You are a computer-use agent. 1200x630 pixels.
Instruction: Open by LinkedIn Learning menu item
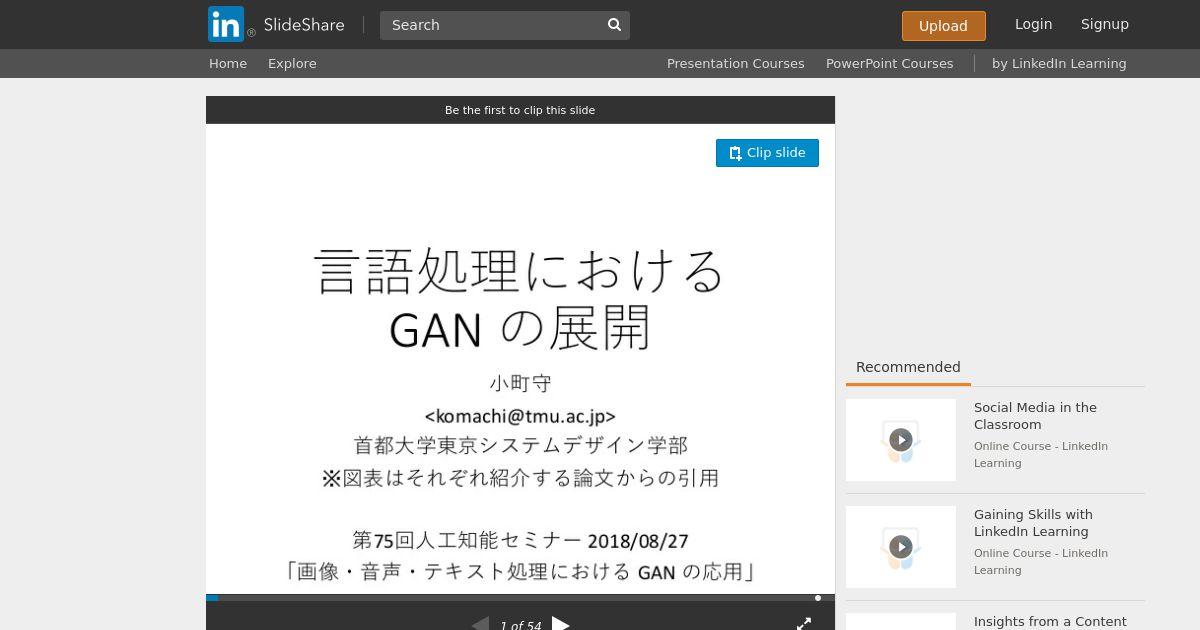coord(1059,63)
